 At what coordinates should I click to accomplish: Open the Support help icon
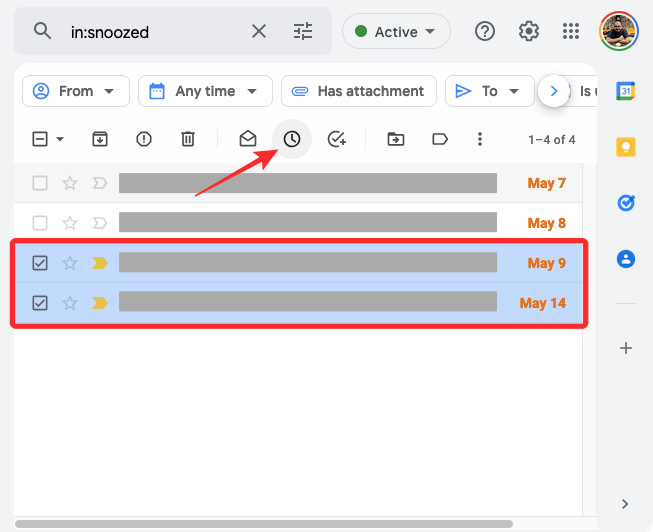tap(485, 31)
